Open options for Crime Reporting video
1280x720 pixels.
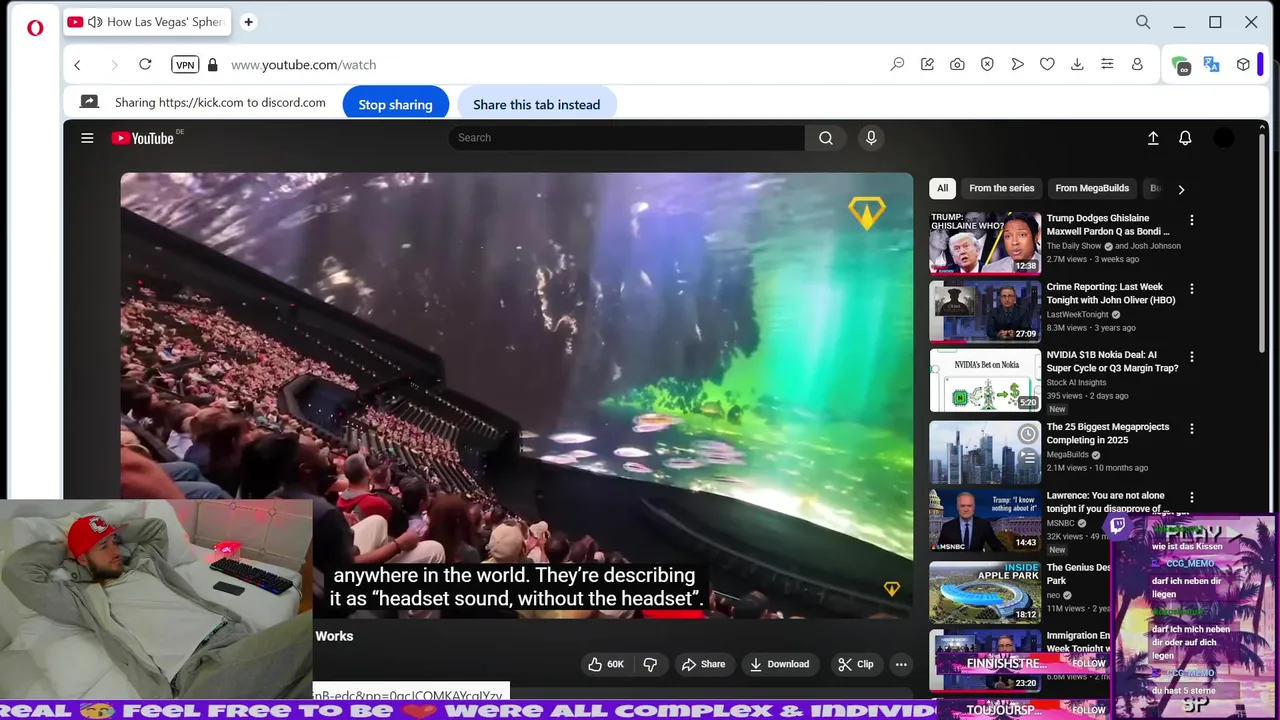click(1191, 289)
